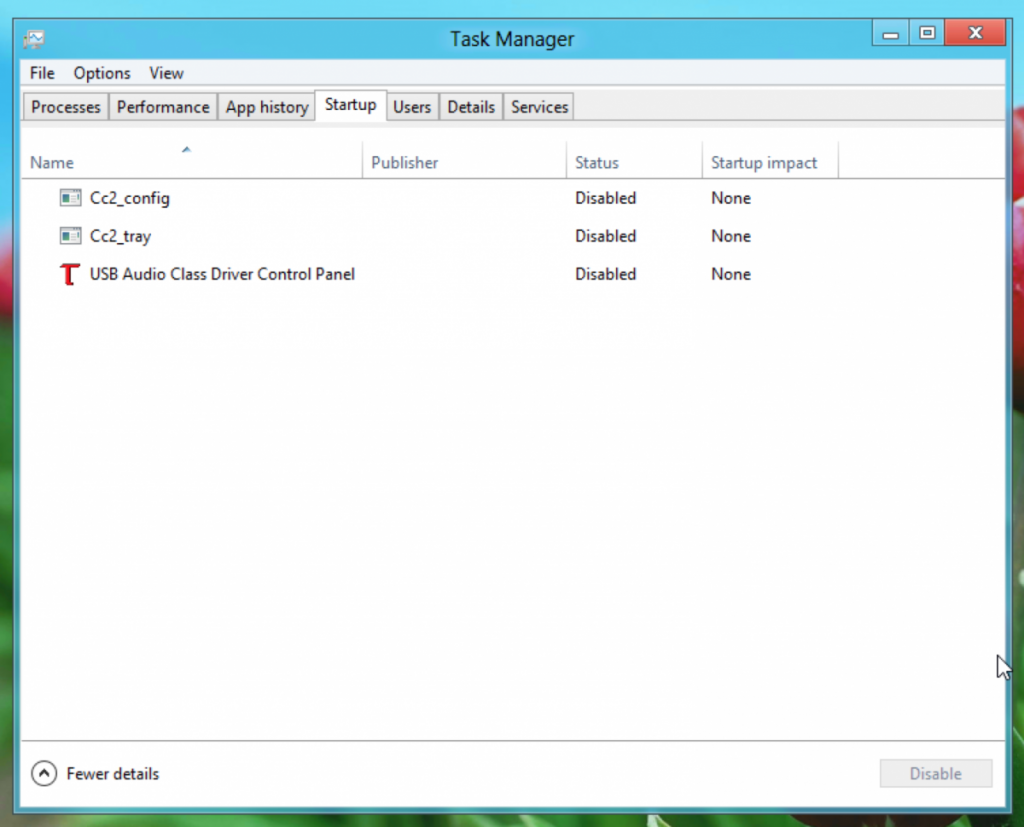Minimize the Task Manager window
Viewport: 1024px width, 827px height.
(890, 33)
